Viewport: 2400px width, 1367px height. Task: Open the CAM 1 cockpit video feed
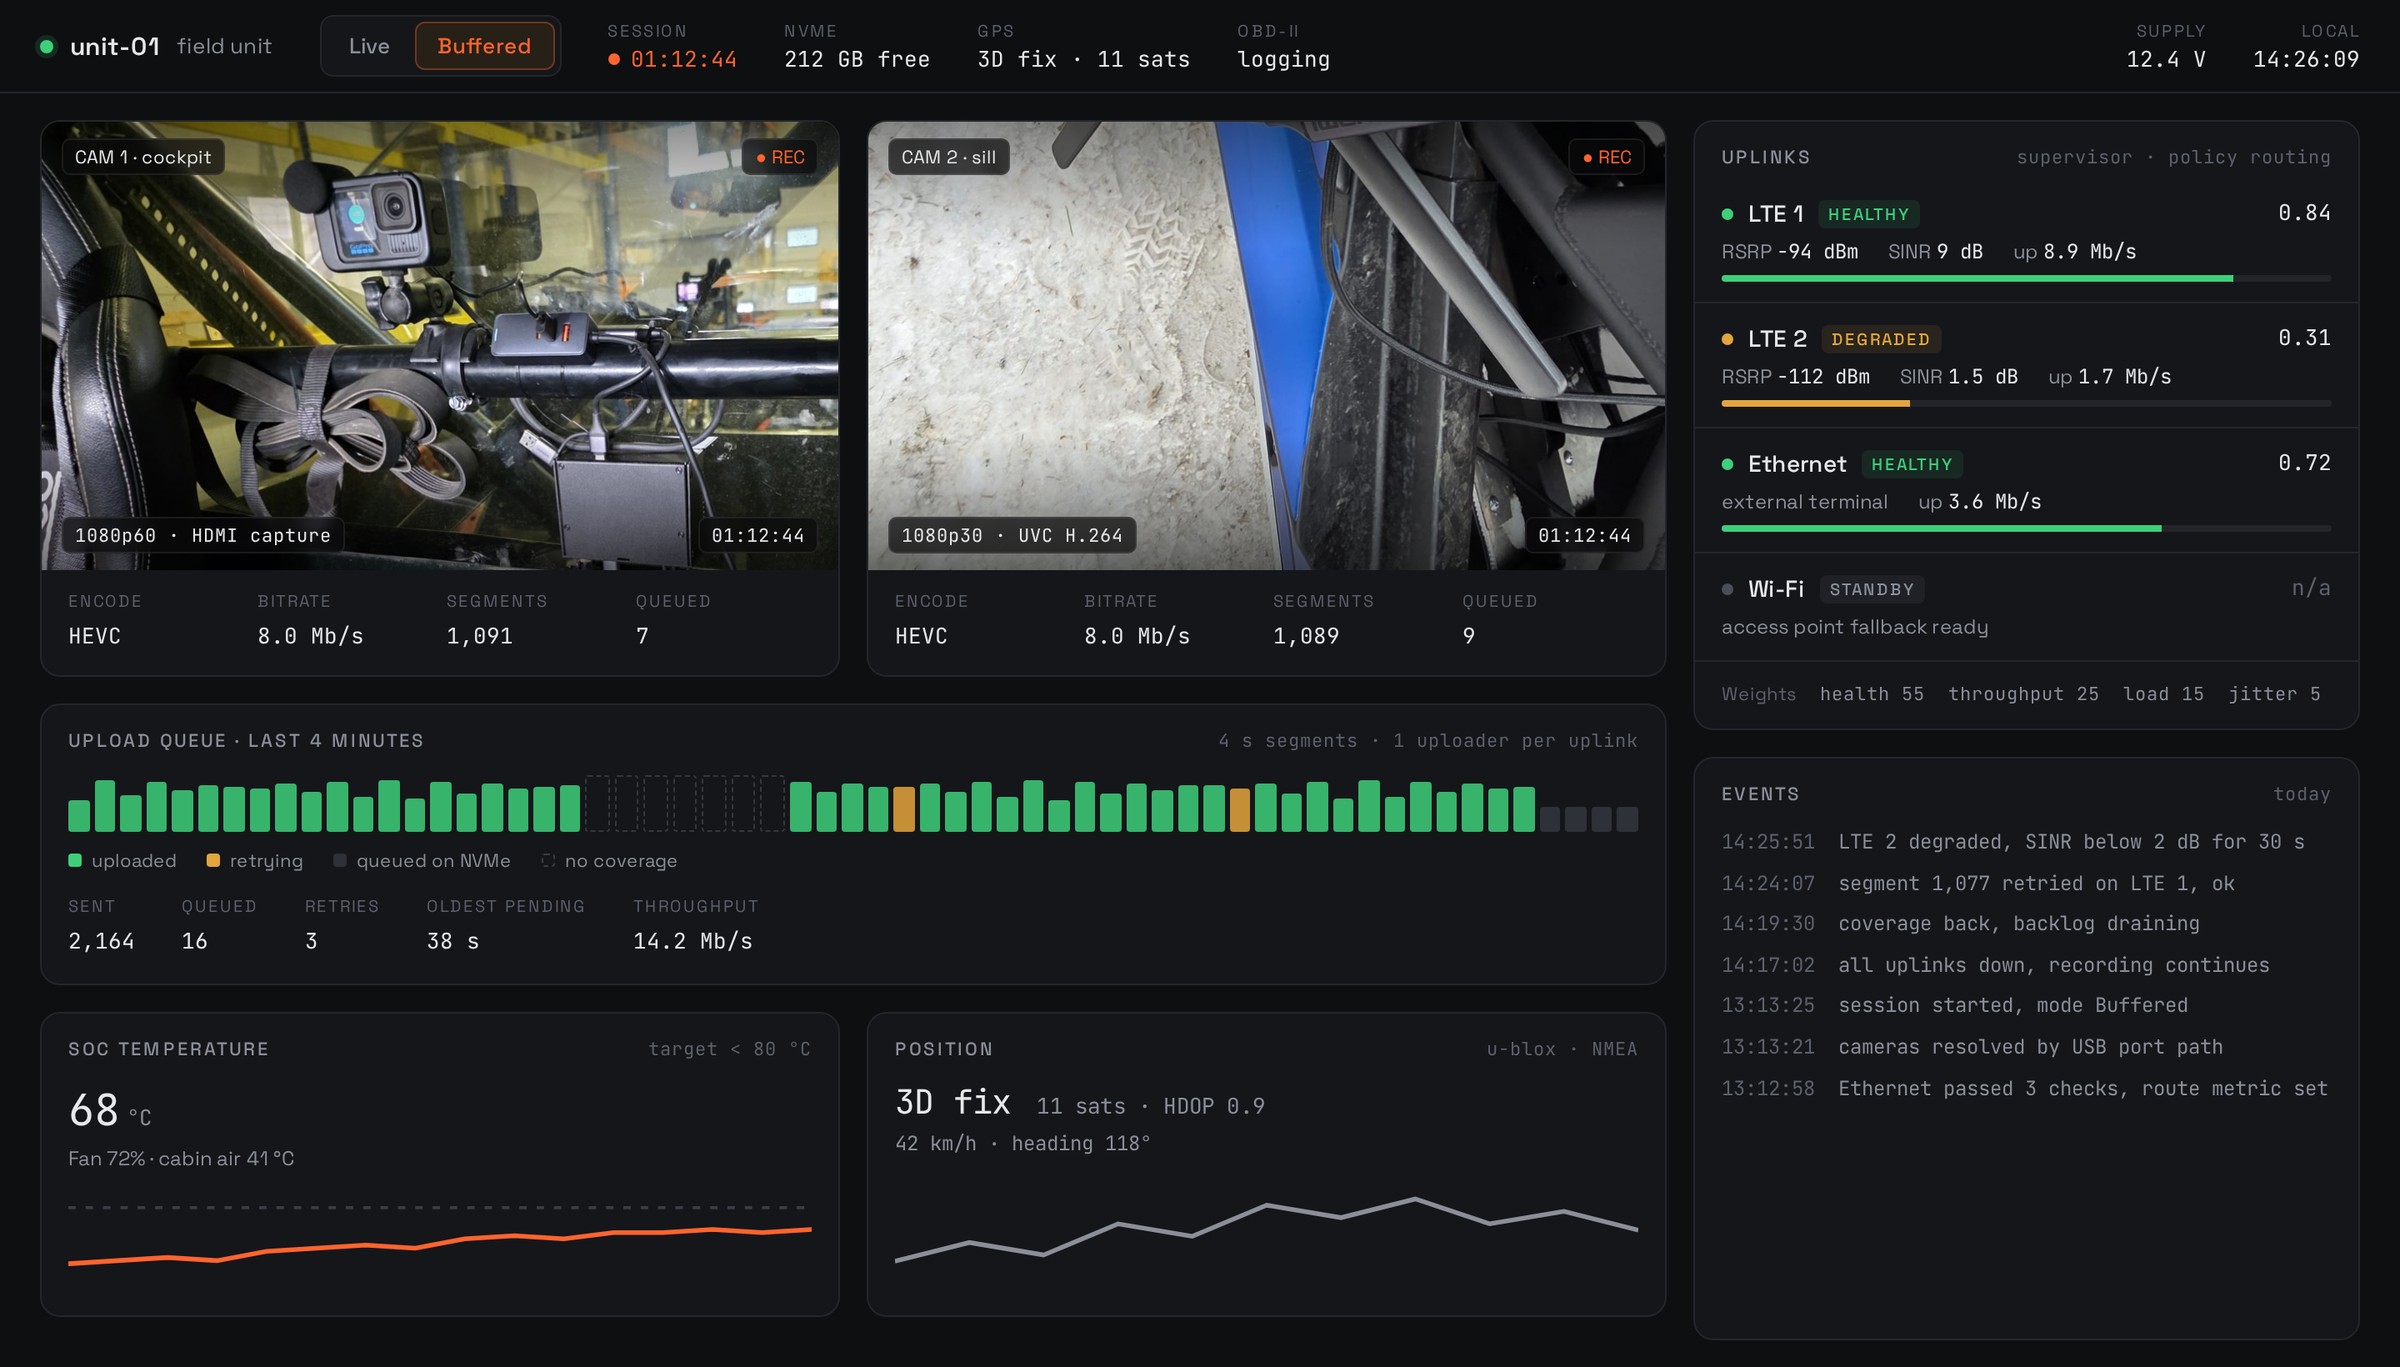pos(440,346)
